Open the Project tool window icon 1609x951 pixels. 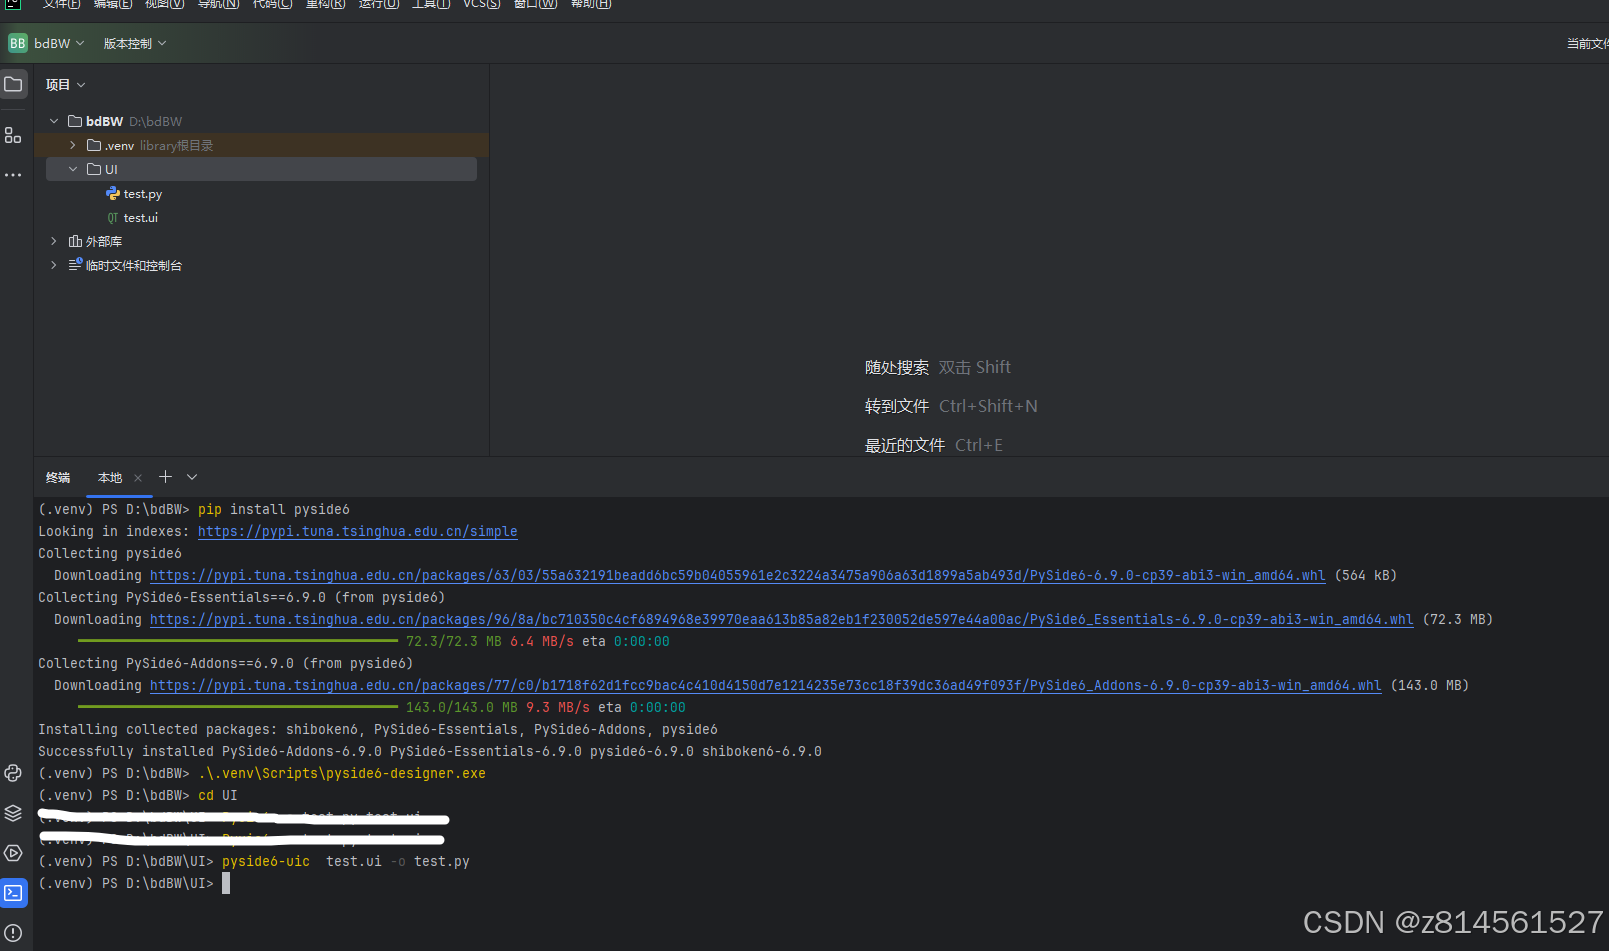13,84
